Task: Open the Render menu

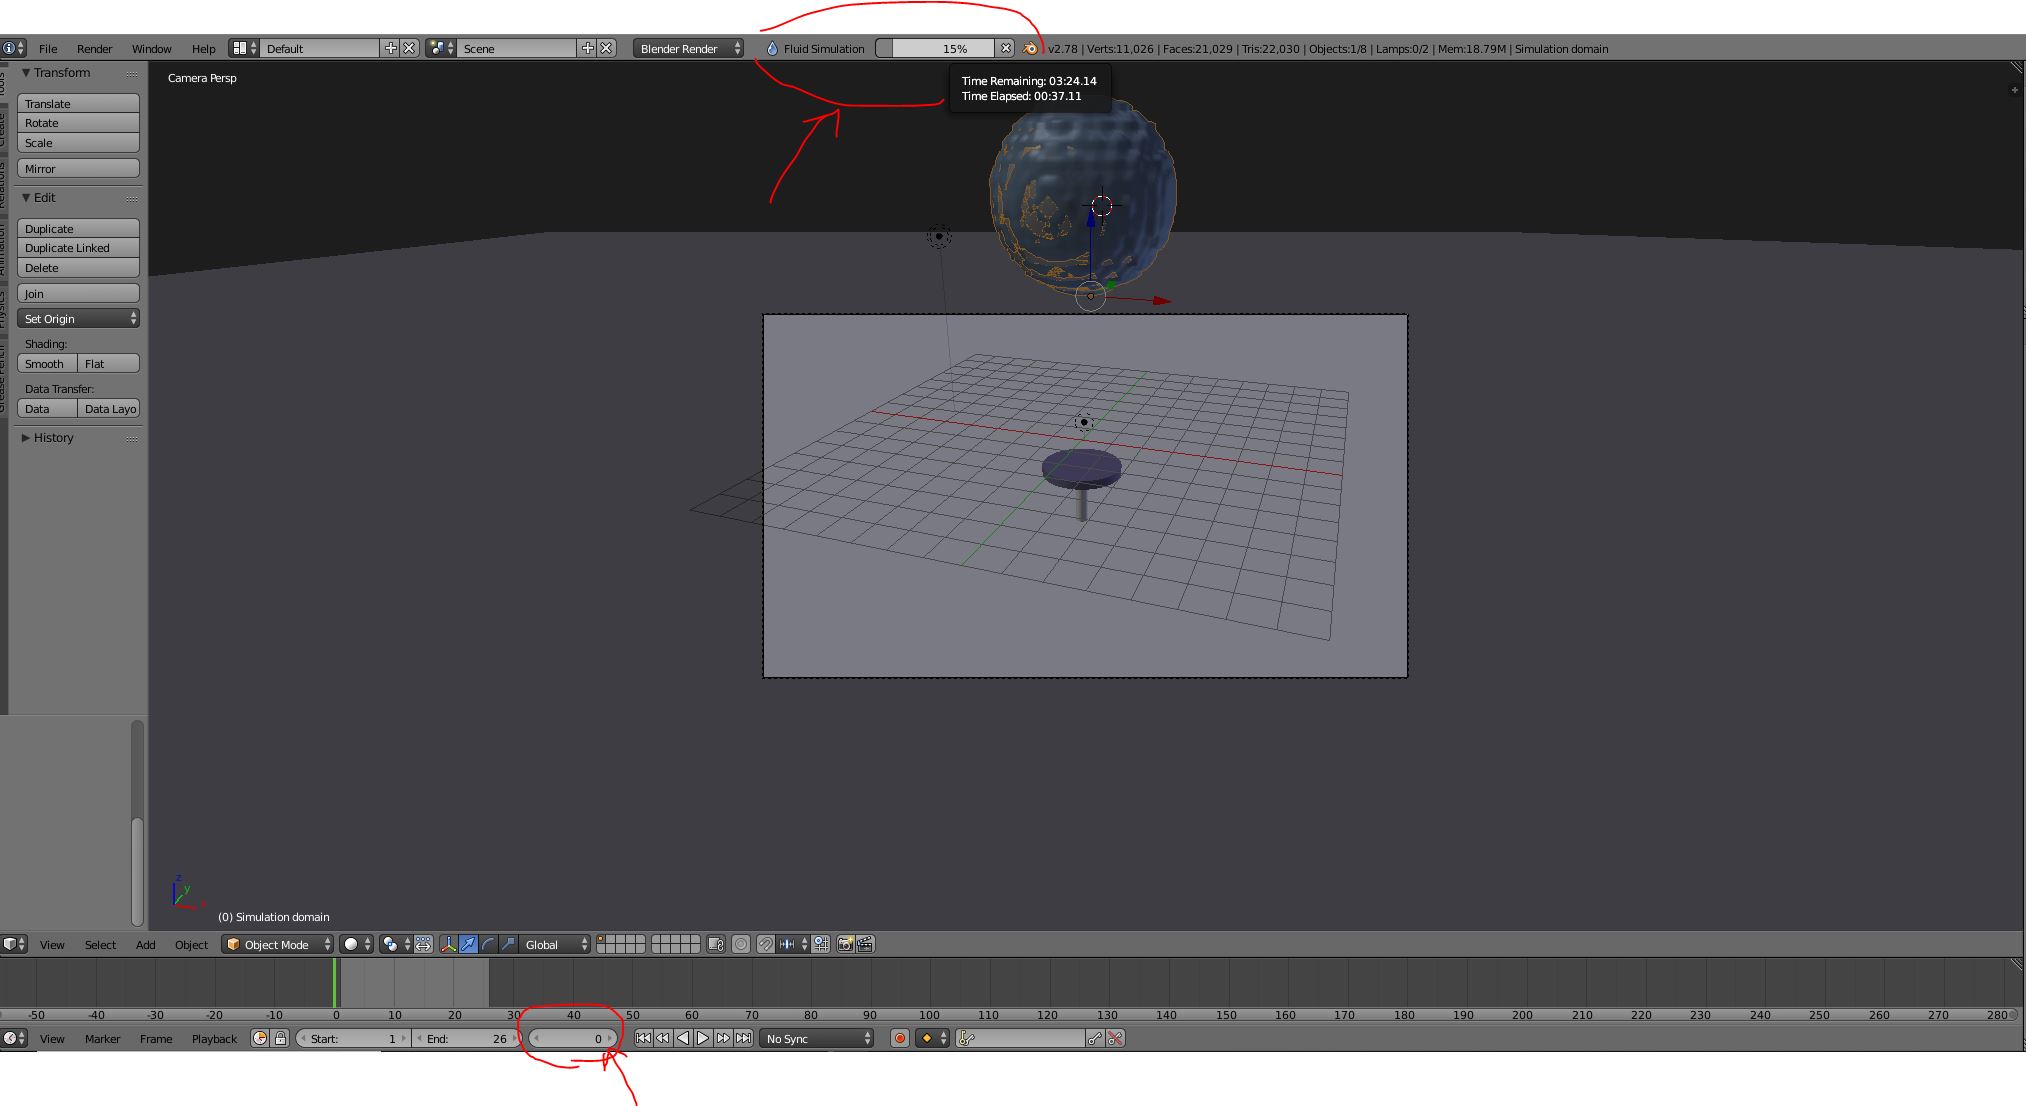Action: point(94,48)
